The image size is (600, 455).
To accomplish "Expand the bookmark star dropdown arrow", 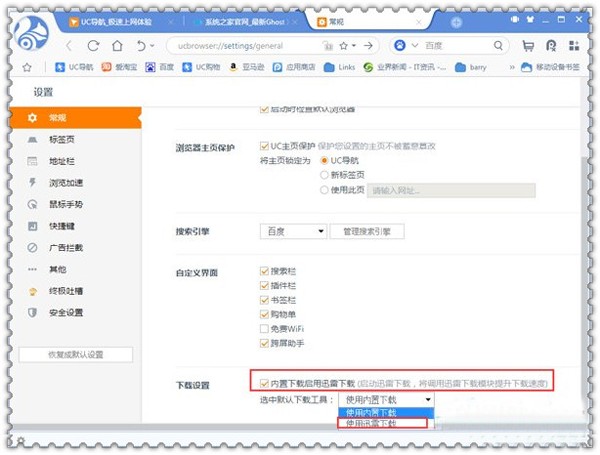I will point(354,46).
